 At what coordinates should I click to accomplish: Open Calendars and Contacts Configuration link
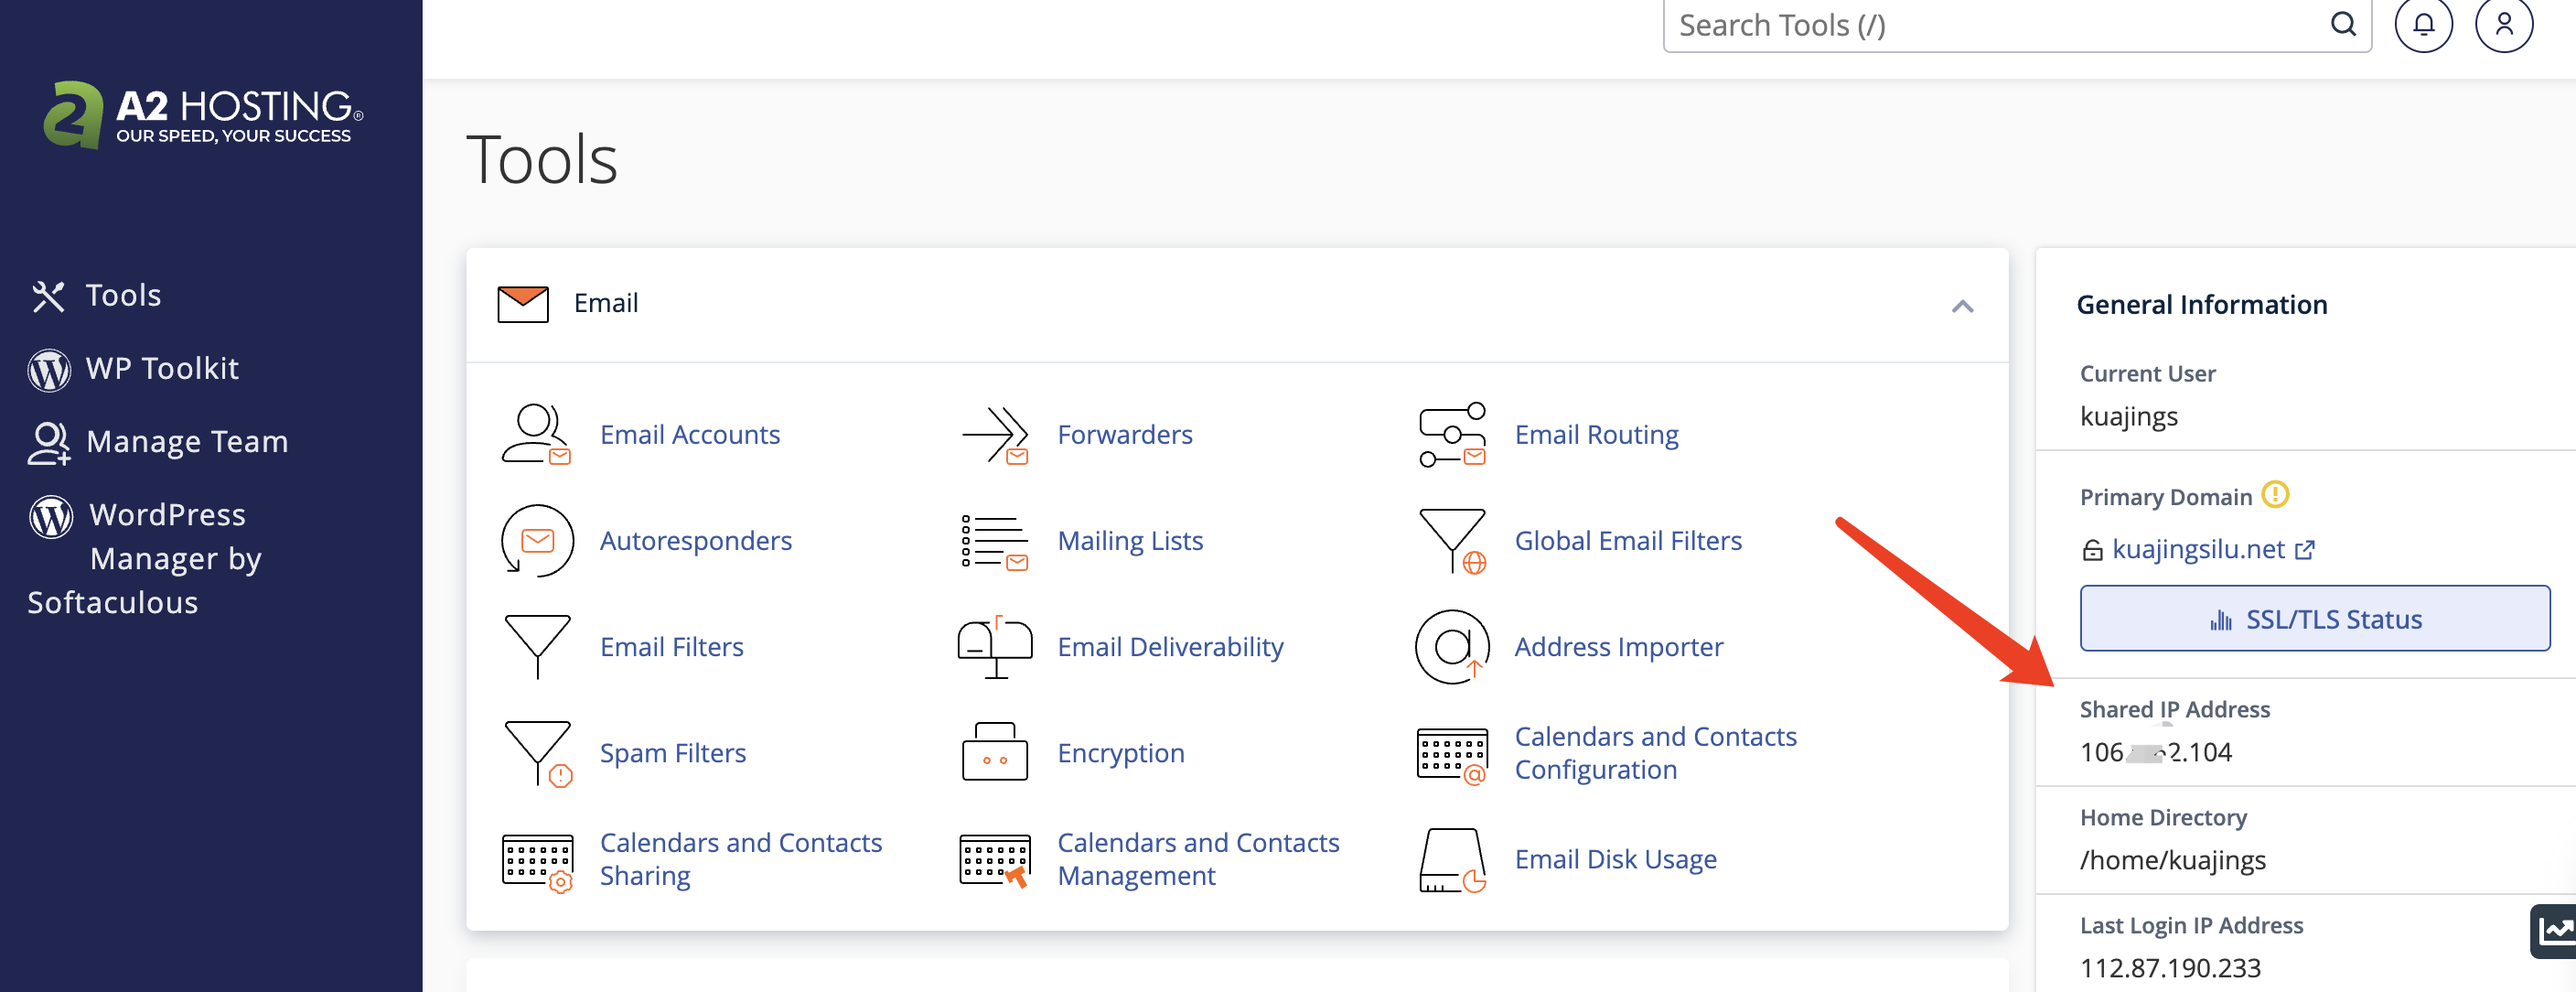1656,753
